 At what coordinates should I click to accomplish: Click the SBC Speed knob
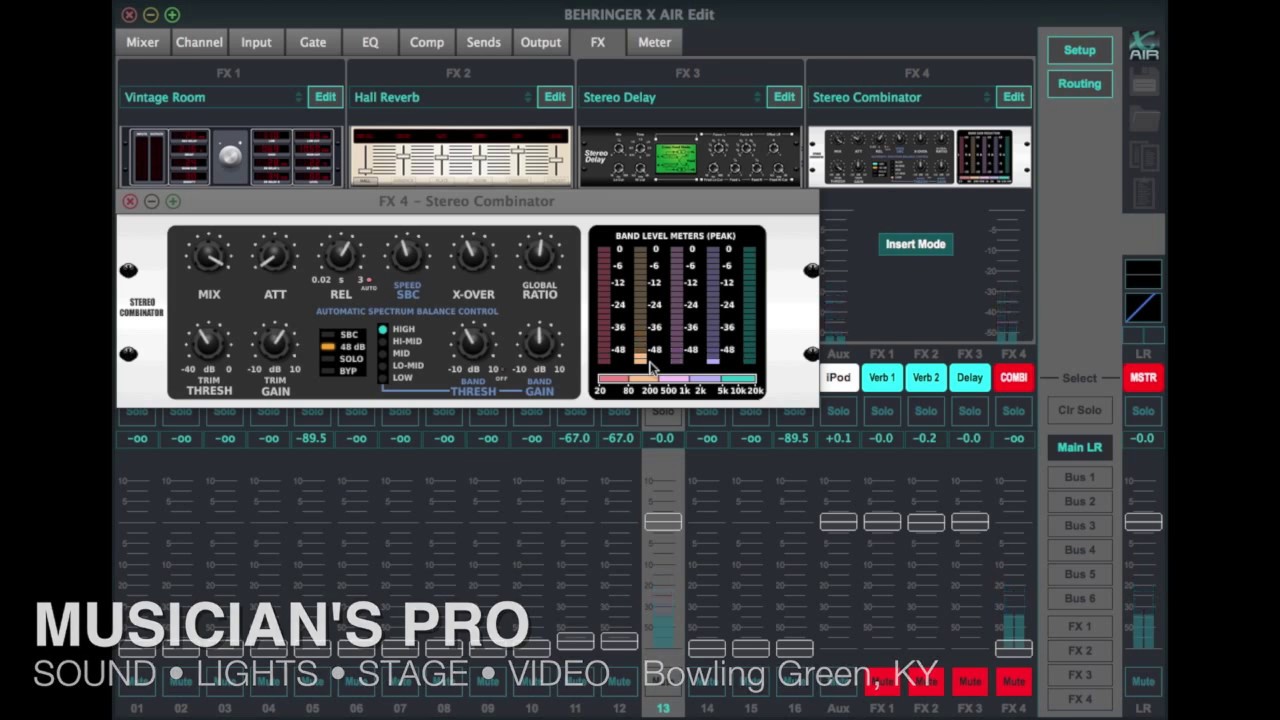pyautogui.click(x=407, y=255)
